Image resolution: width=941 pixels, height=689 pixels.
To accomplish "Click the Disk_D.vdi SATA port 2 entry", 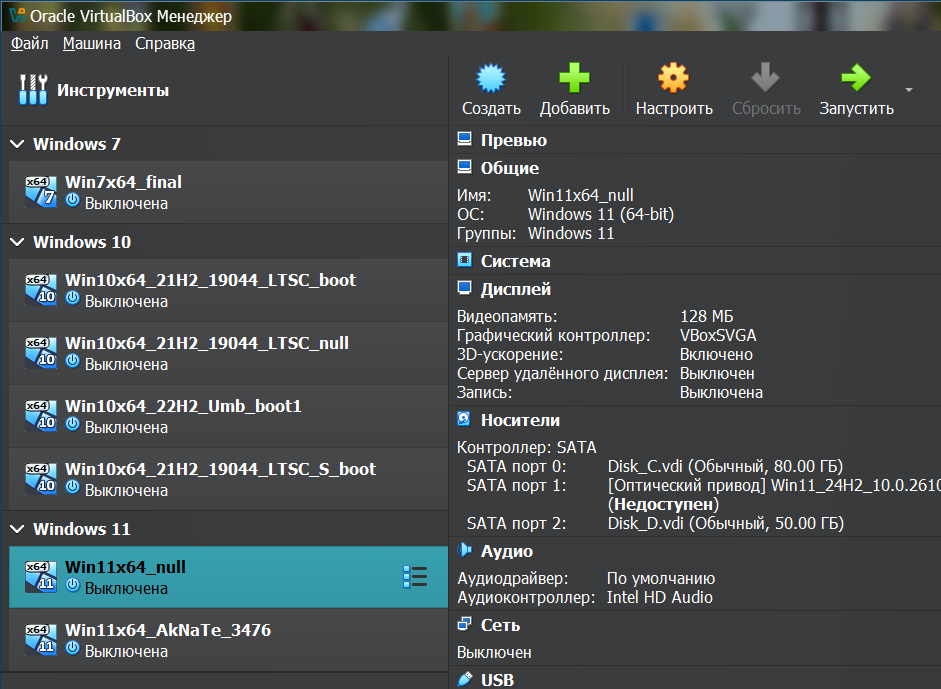I will point(726,523).
